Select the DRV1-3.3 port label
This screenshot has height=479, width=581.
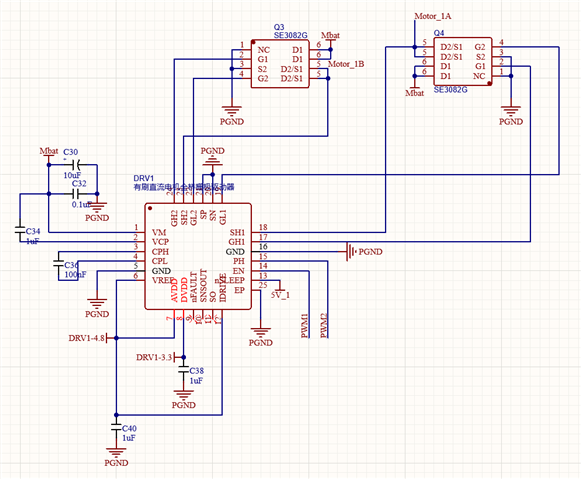coord(156,357)
